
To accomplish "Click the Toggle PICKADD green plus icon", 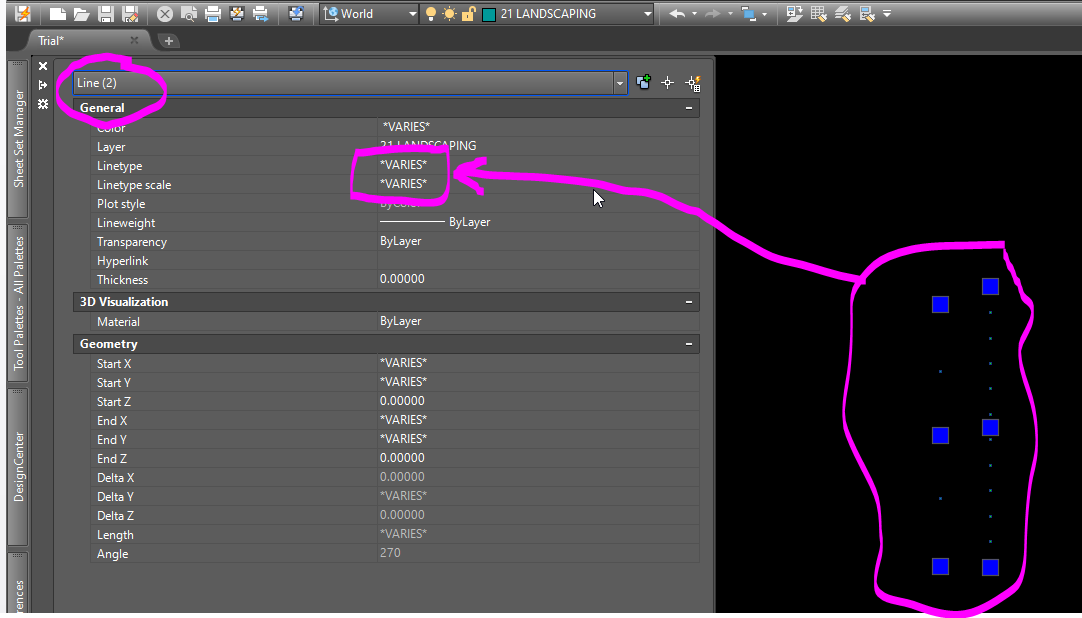I will point(642,82).
